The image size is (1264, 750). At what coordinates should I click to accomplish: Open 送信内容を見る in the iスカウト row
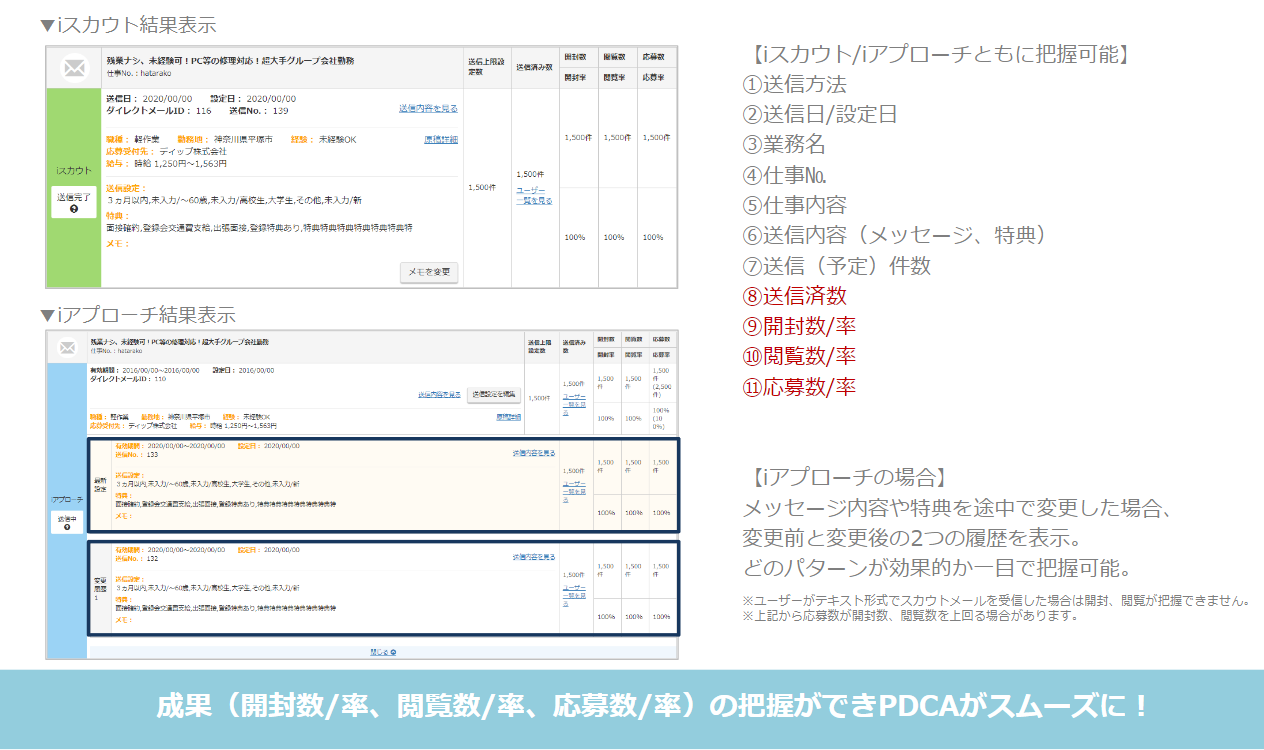(427, 108)
